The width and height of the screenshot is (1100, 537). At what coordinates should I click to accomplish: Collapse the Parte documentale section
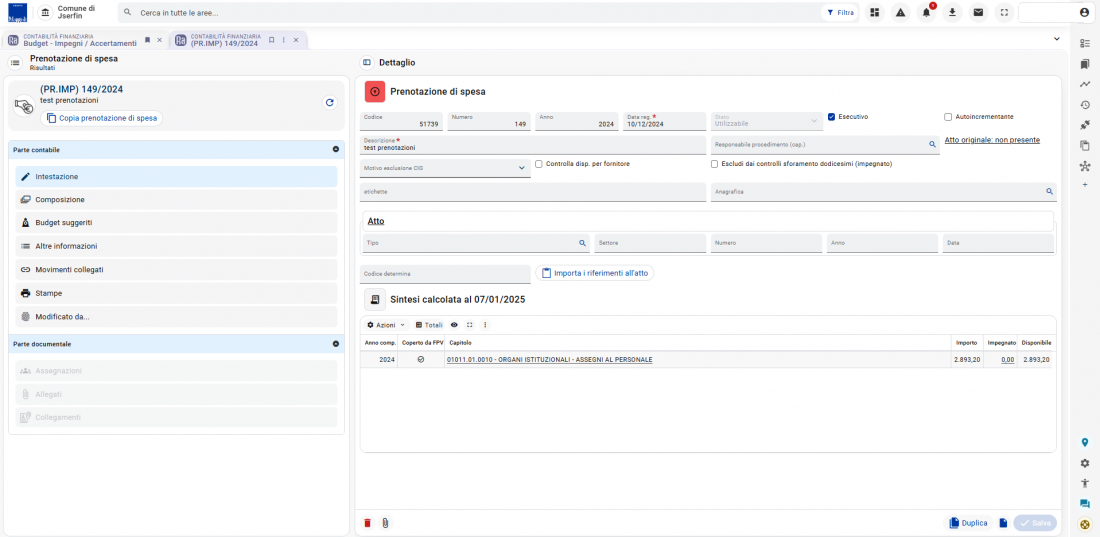pos(335,344)
